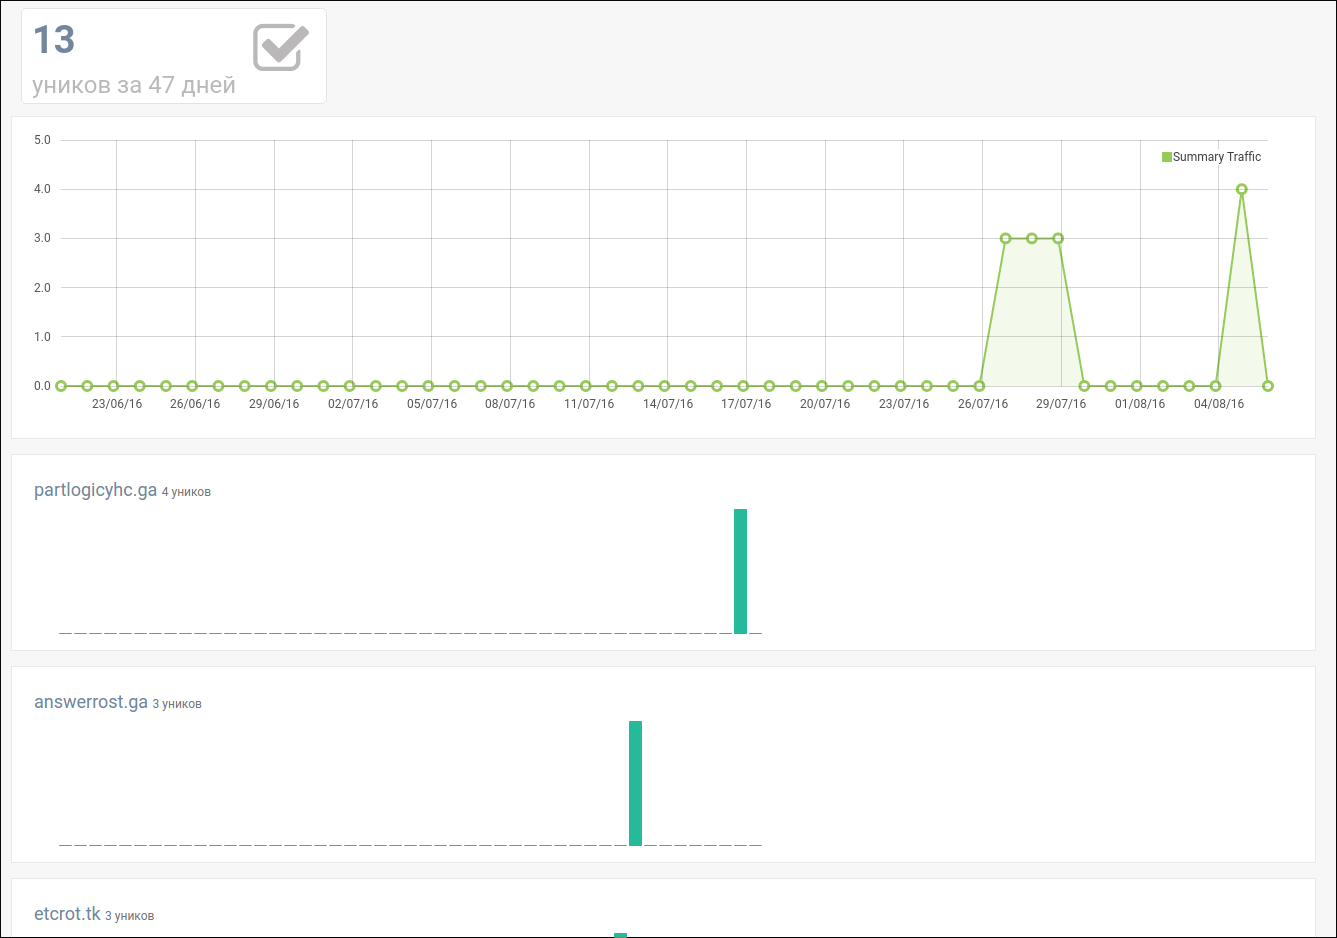Click the tall green bar in answerrost.ga chart
The image size is (1337, 938).
636,783
